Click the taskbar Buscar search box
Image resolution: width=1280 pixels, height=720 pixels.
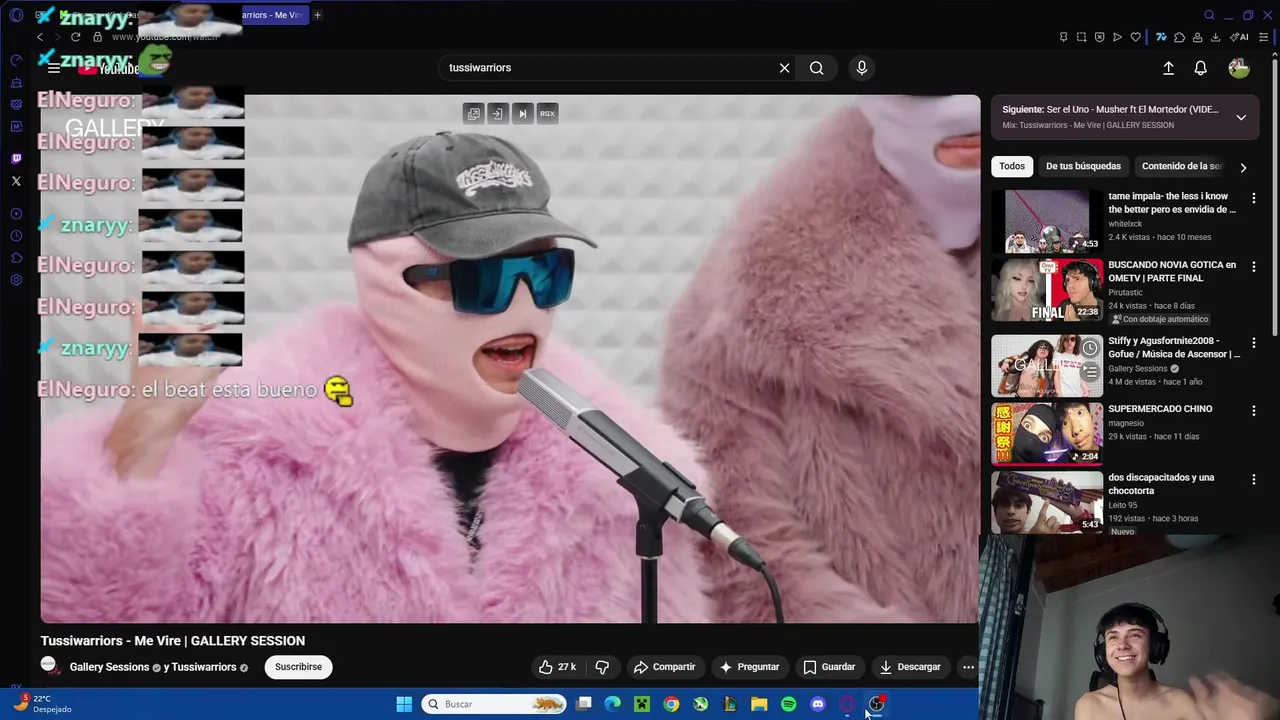pos(494,704)
